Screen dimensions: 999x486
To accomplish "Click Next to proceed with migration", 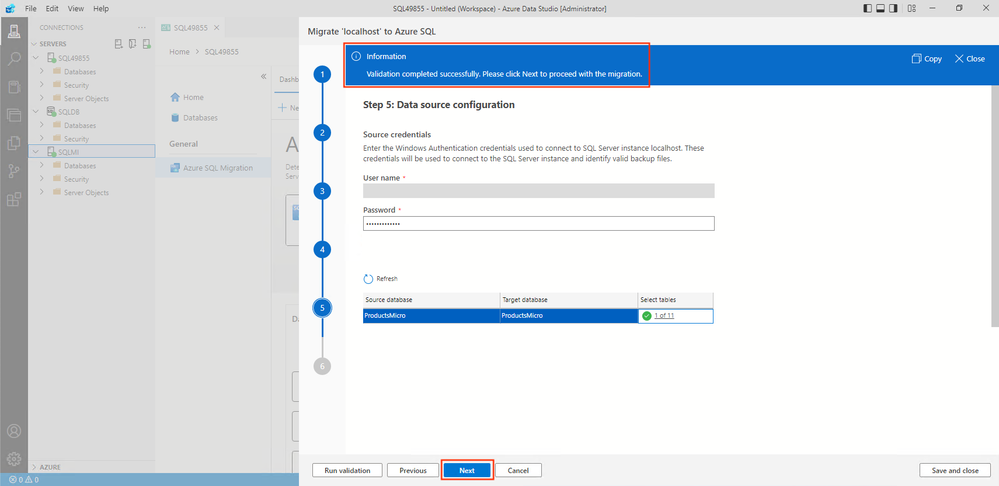I will (x=467, y=470).
